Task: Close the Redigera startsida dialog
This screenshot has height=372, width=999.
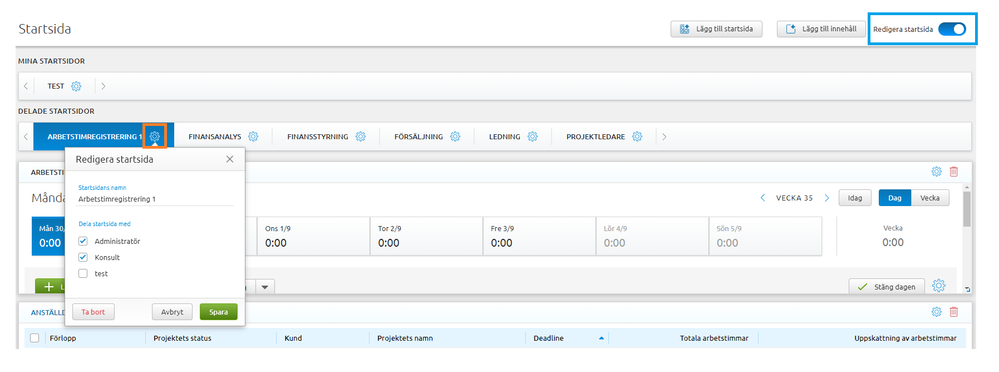Action: pyautogui.click(x=230, y=159)
